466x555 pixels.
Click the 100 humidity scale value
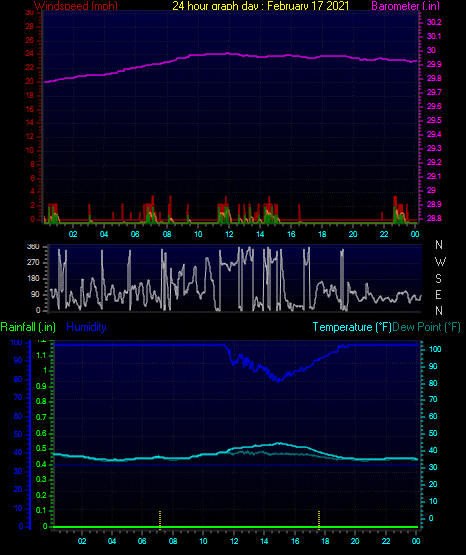[x=16, y=342]
